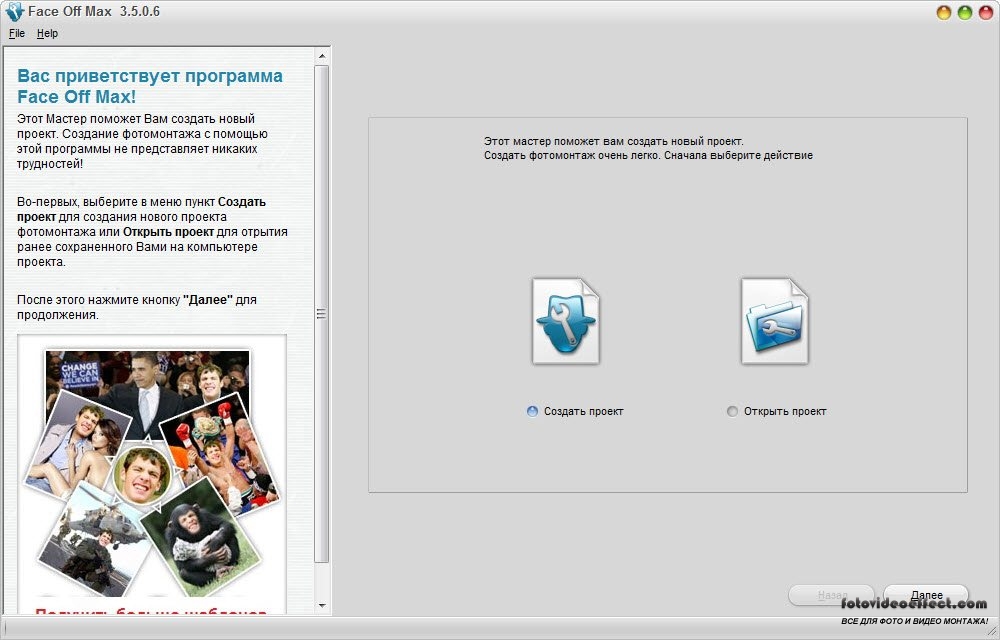
Task: Click the heading "Вас приветствует программа Face Off Max!"
Action: click(150, 86)
